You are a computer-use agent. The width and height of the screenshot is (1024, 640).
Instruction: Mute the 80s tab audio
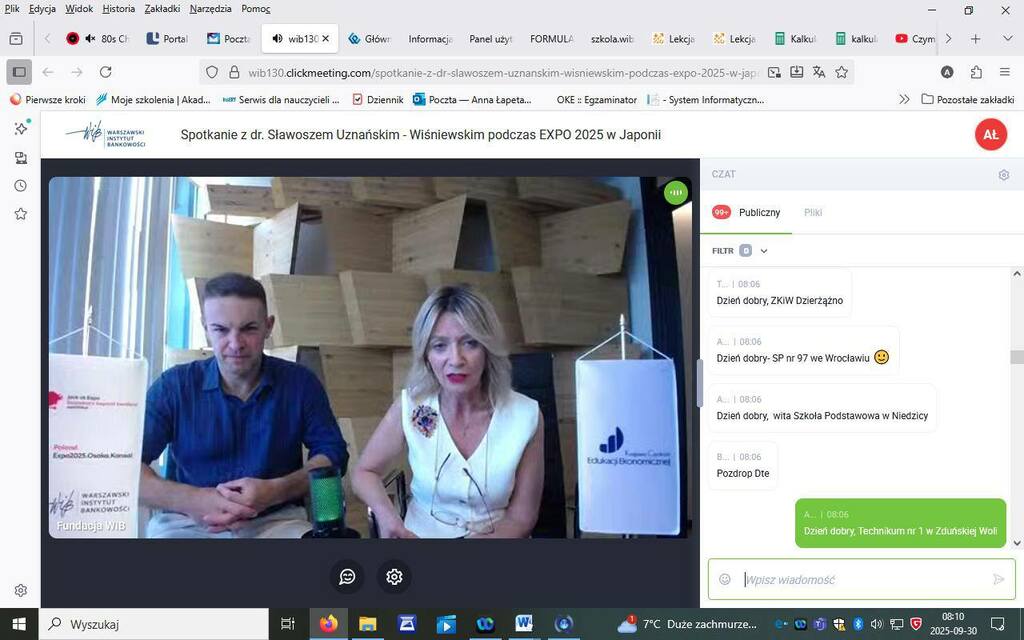click(x=90, y=39)
